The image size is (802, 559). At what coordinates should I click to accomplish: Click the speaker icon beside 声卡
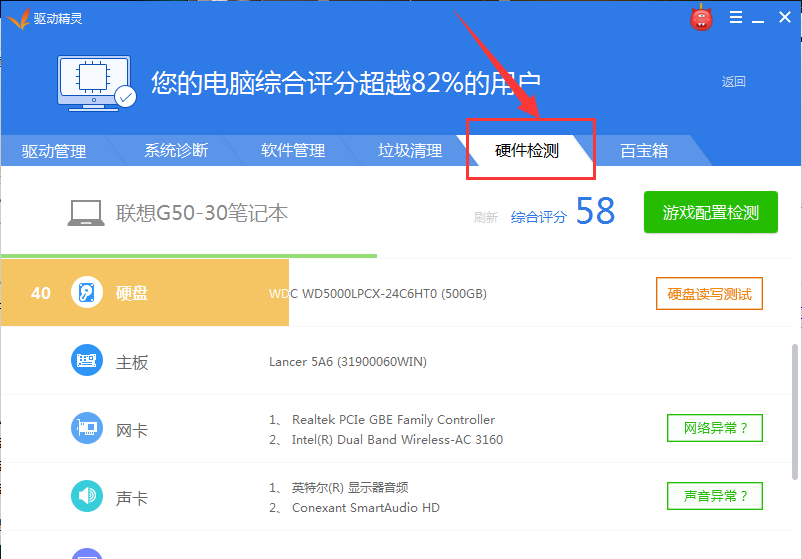(86, 496)
